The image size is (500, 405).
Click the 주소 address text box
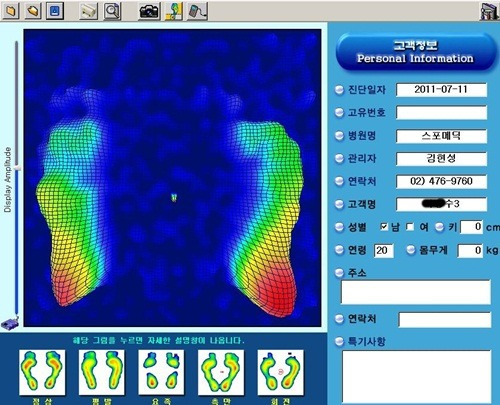pyautogui.click(x=416, y=292)
